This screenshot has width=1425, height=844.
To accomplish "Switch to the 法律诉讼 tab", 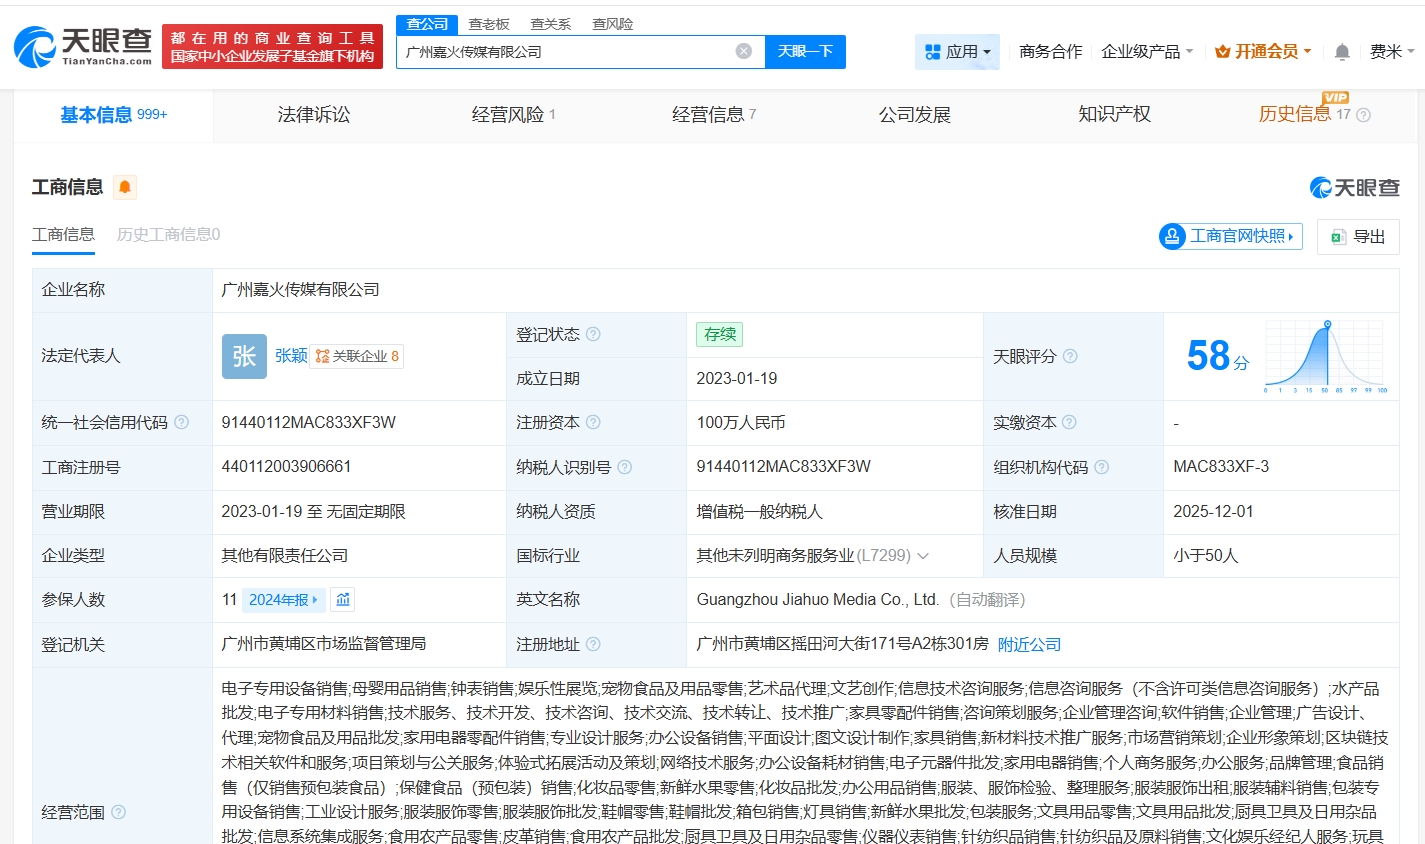I will [314, 115].
